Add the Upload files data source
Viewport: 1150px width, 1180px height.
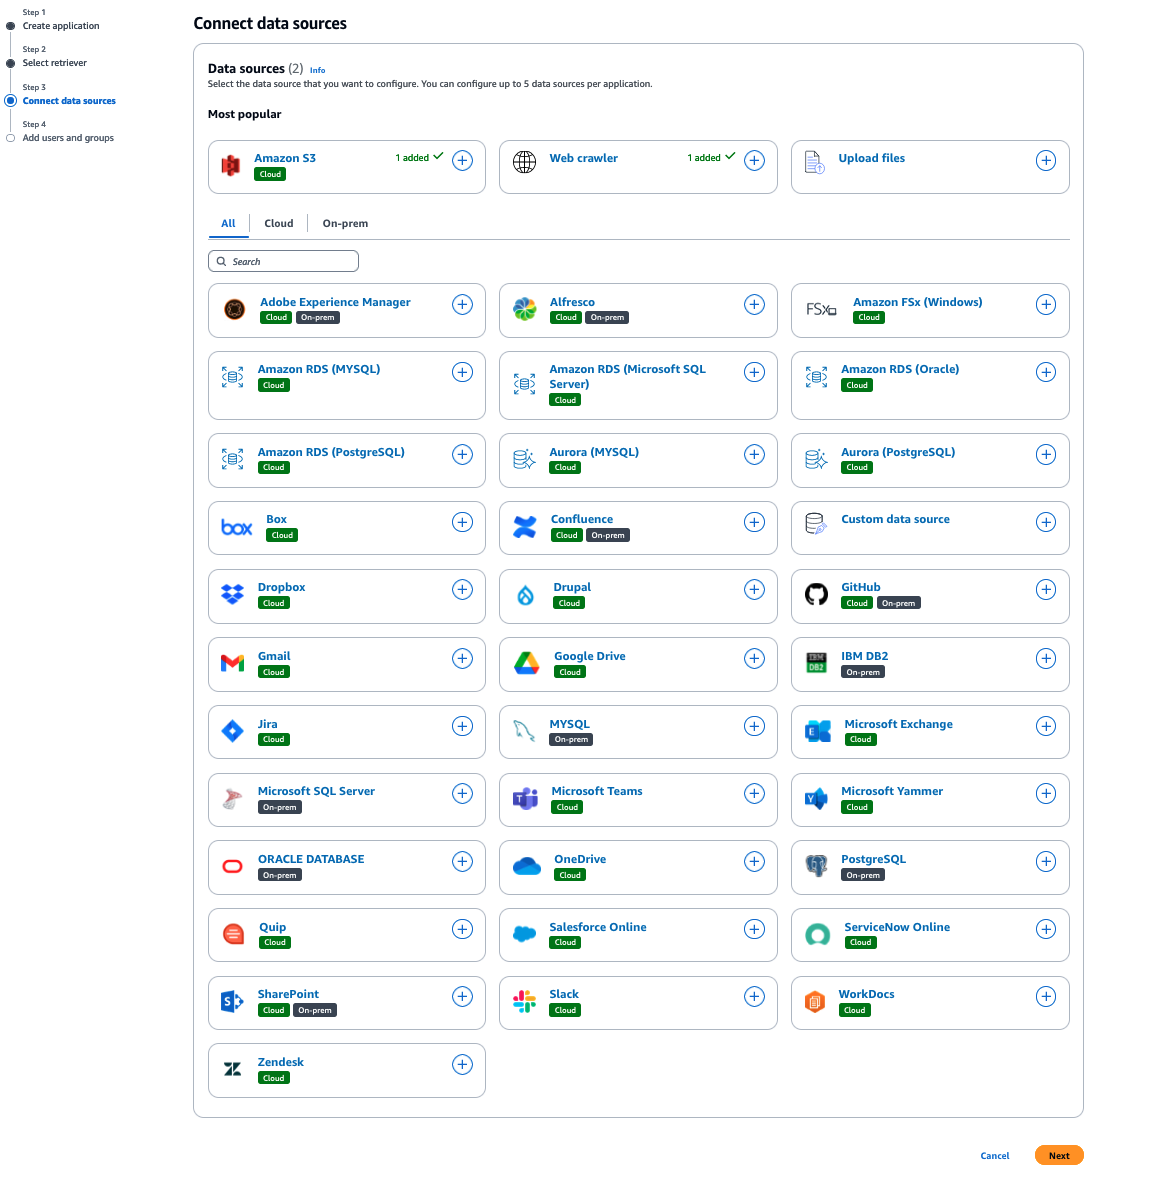click(x=1046, y=160)
